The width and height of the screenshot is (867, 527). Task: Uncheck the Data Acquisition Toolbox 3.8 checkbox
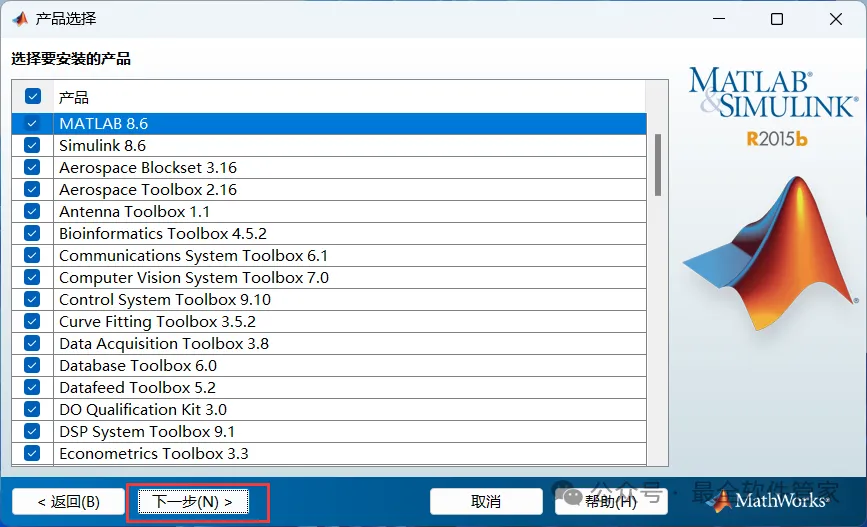point(32,343)
